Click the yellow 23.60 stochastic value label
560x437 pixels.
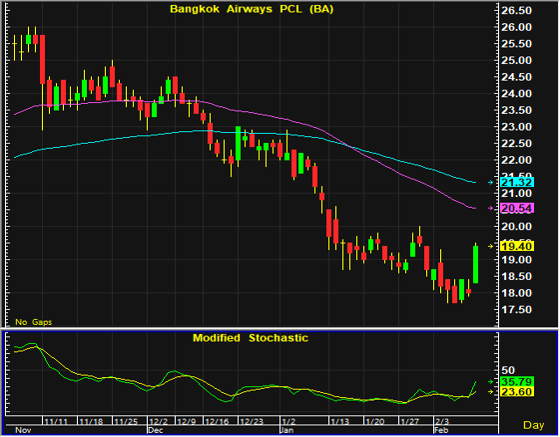517,392
